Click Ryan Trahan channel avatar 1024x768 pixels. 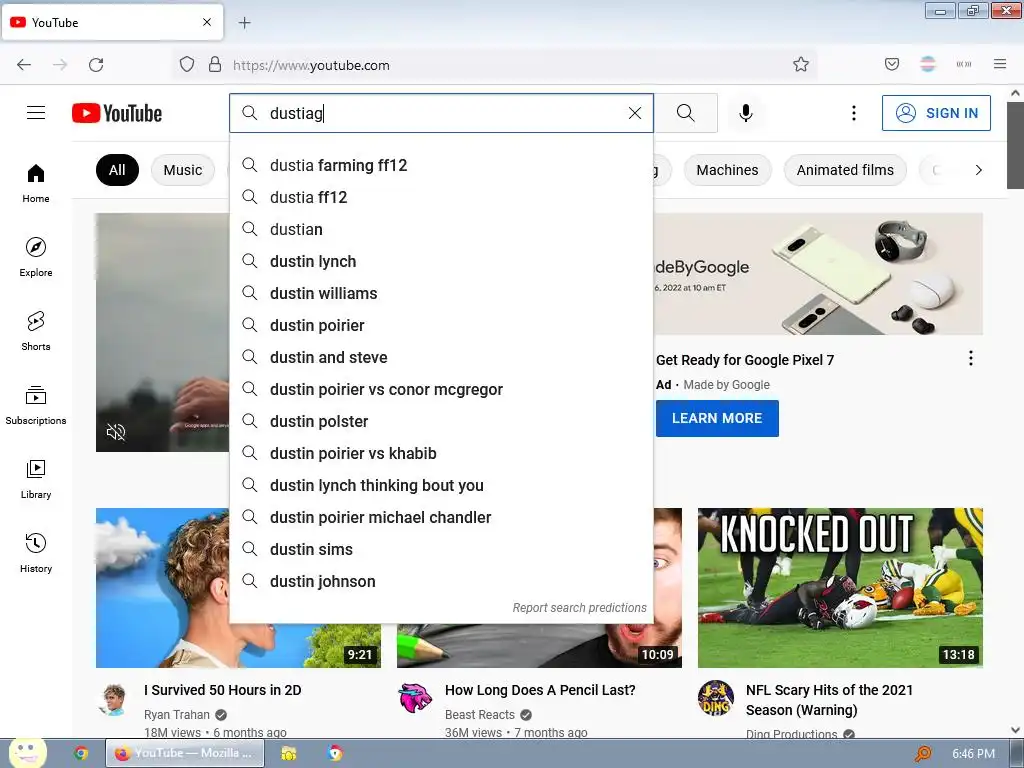114,699
